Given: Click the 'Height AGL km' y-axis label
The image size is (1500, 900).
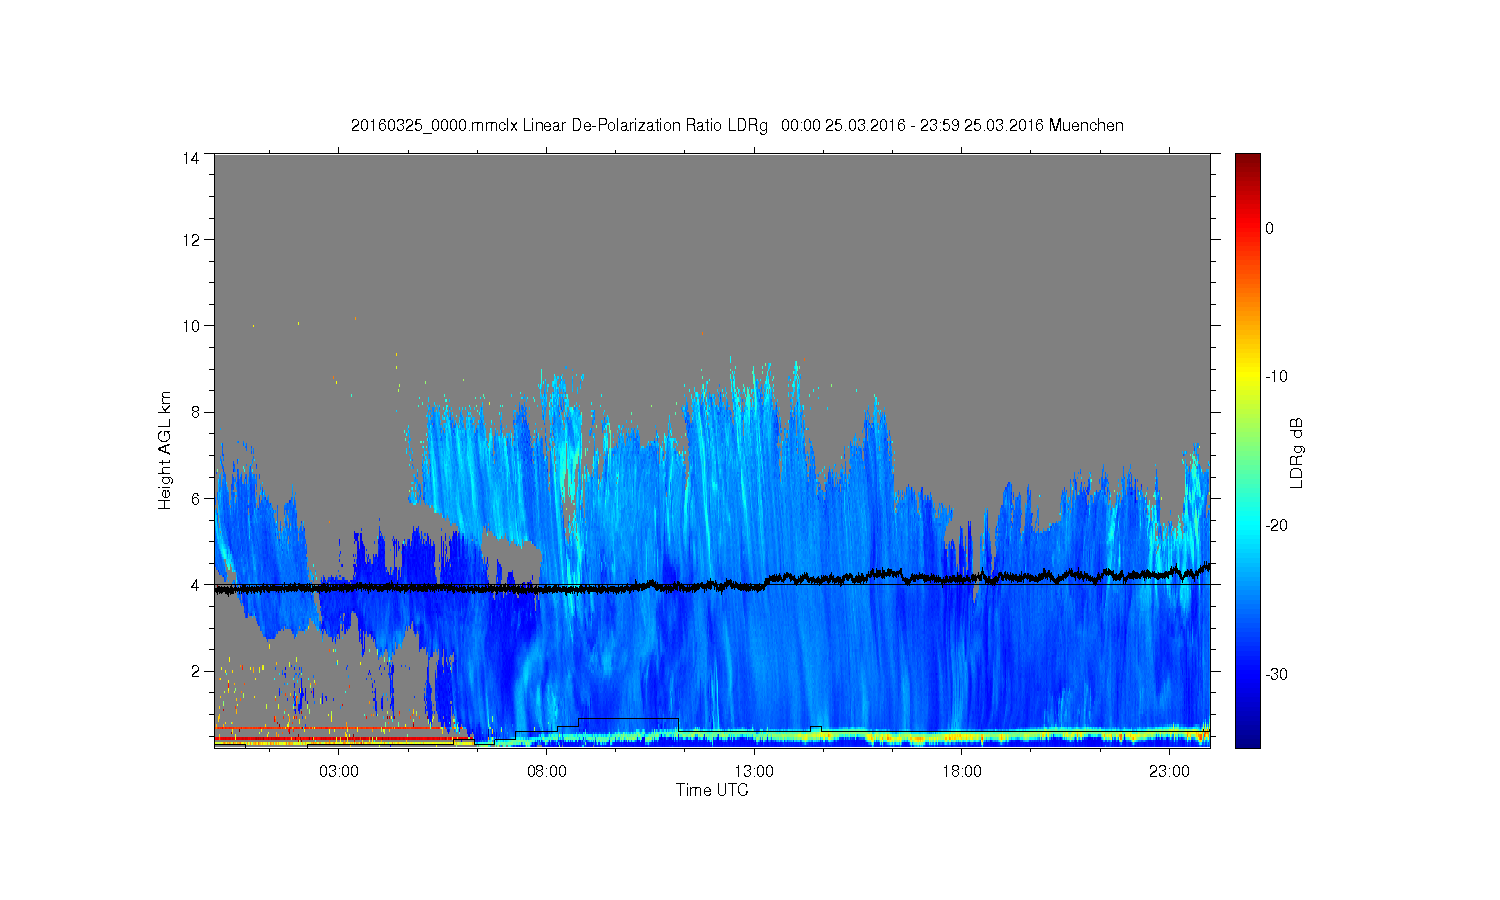Looking at the screenshot, I should pyautogui.click(x=165, y=450).
